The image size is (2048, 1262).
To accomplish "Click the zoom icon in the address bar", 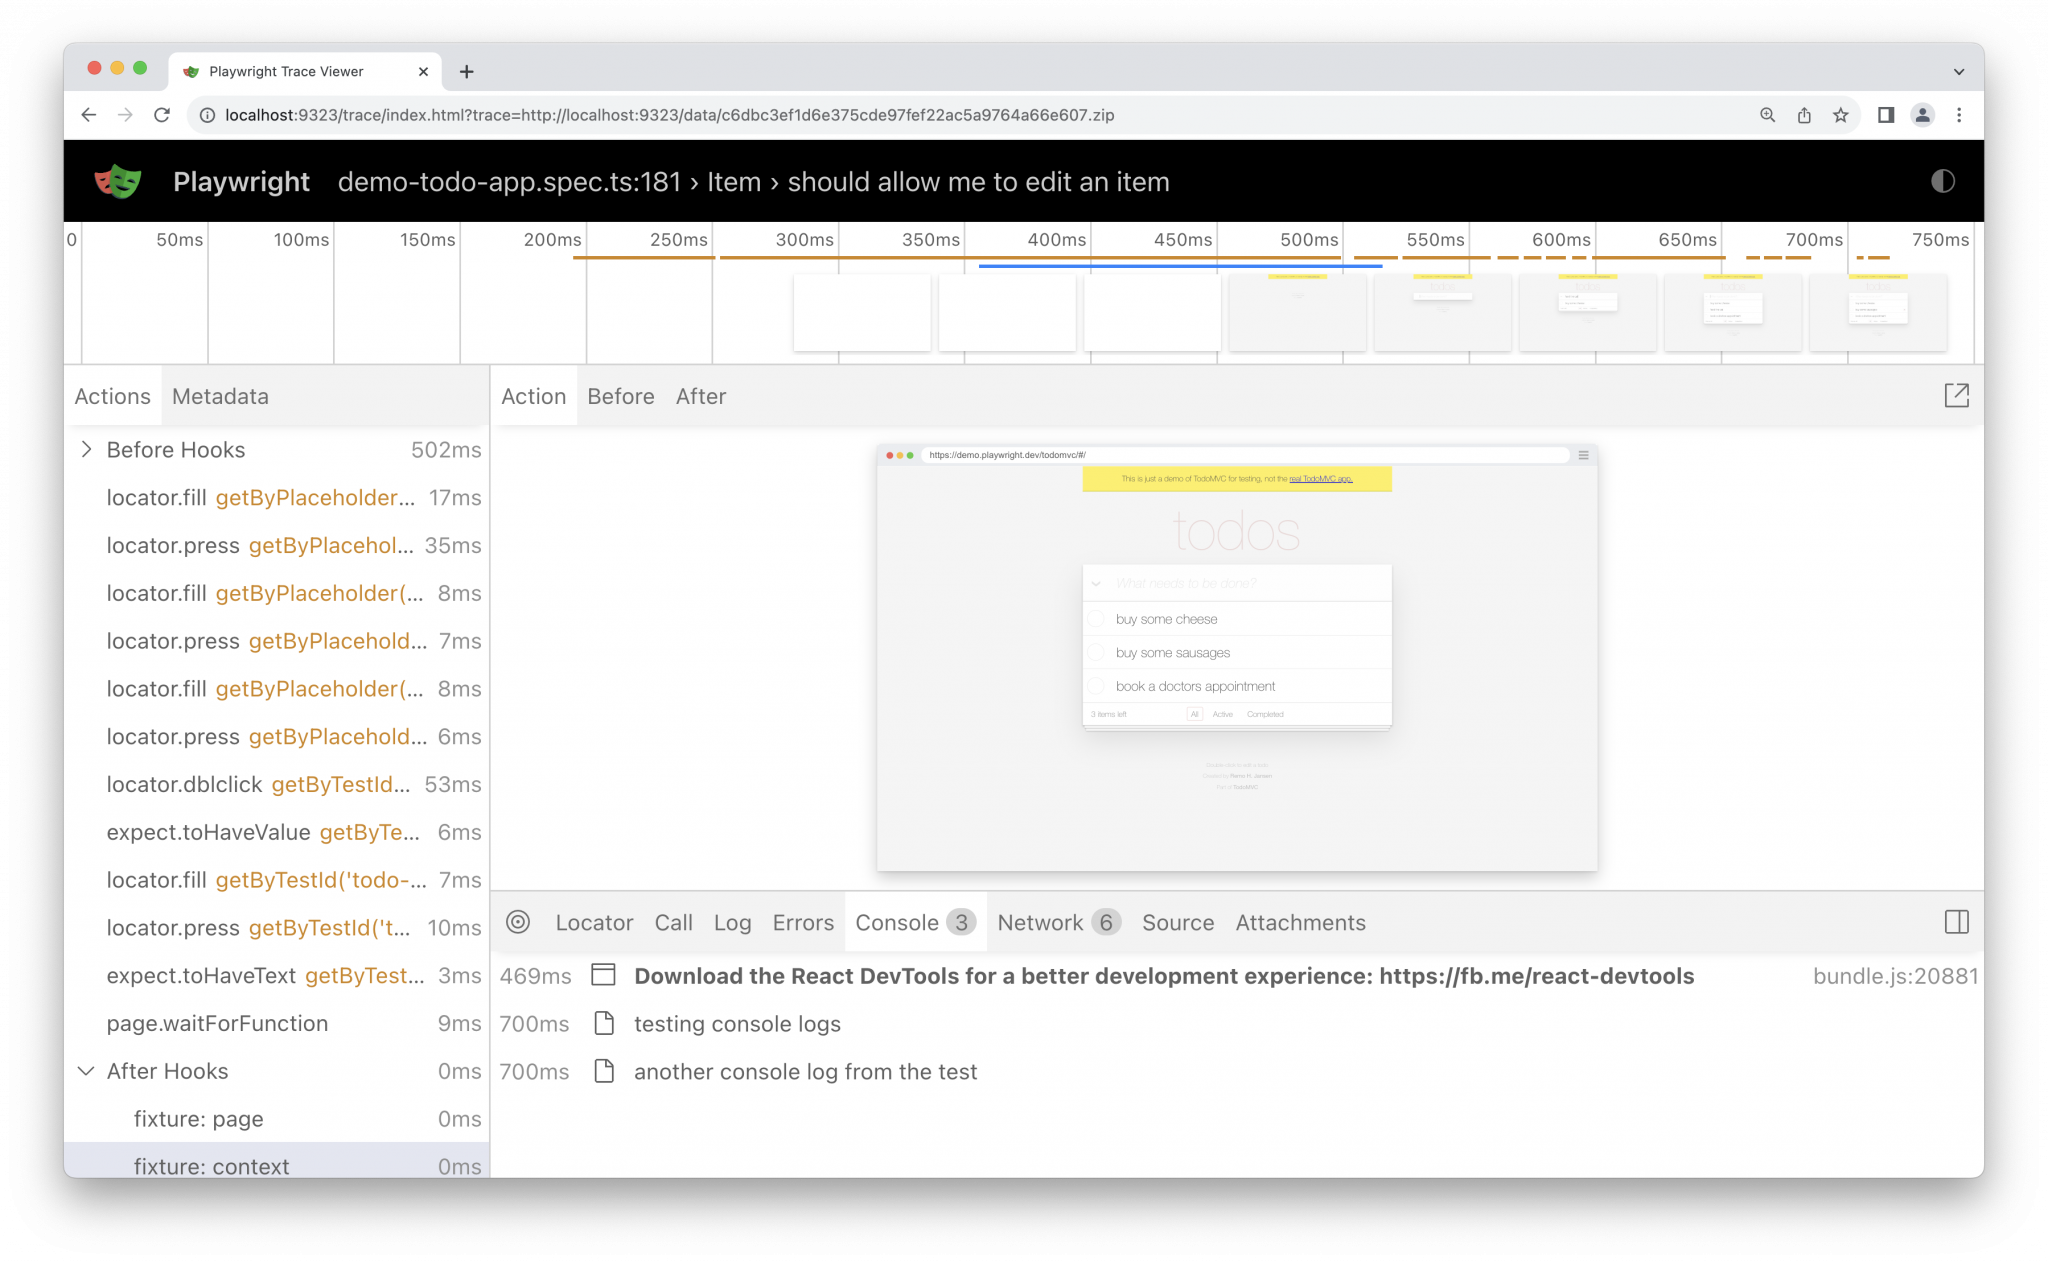I will coord(1767,114).
